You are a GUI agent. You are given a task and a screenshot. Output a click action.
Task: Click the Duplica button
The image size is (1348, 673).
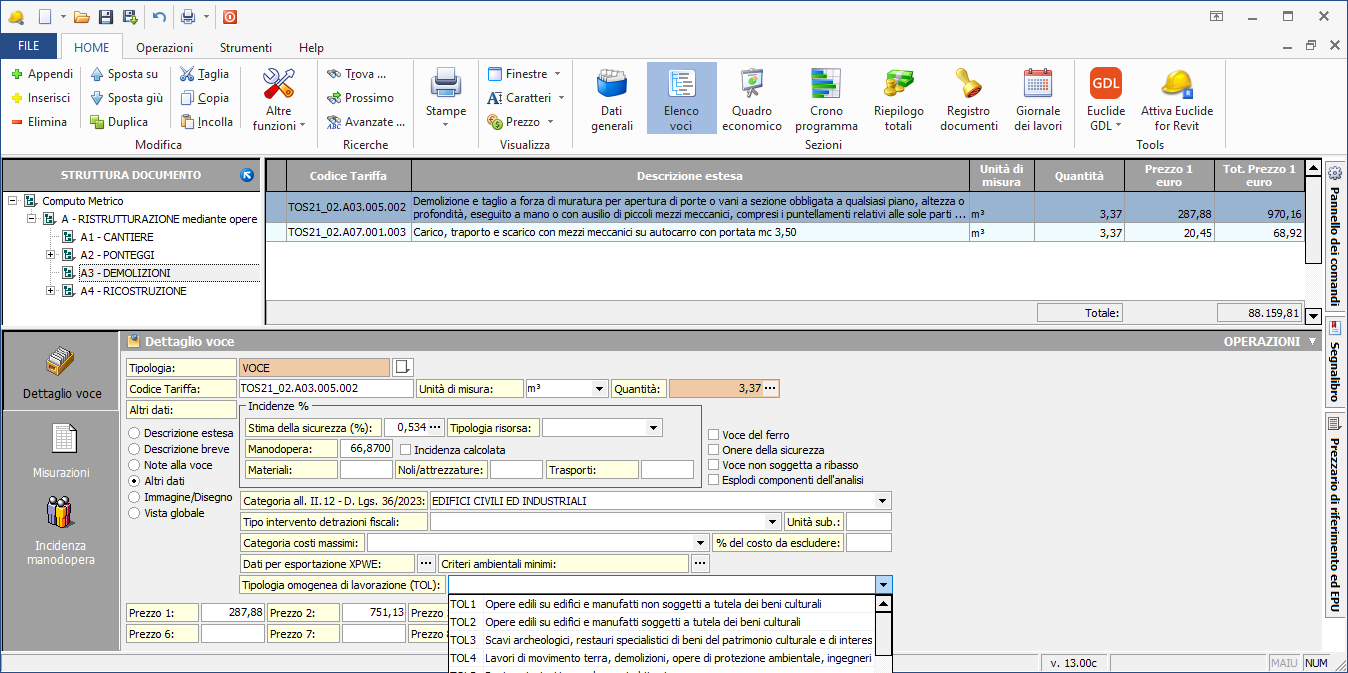tap(118, 122)
